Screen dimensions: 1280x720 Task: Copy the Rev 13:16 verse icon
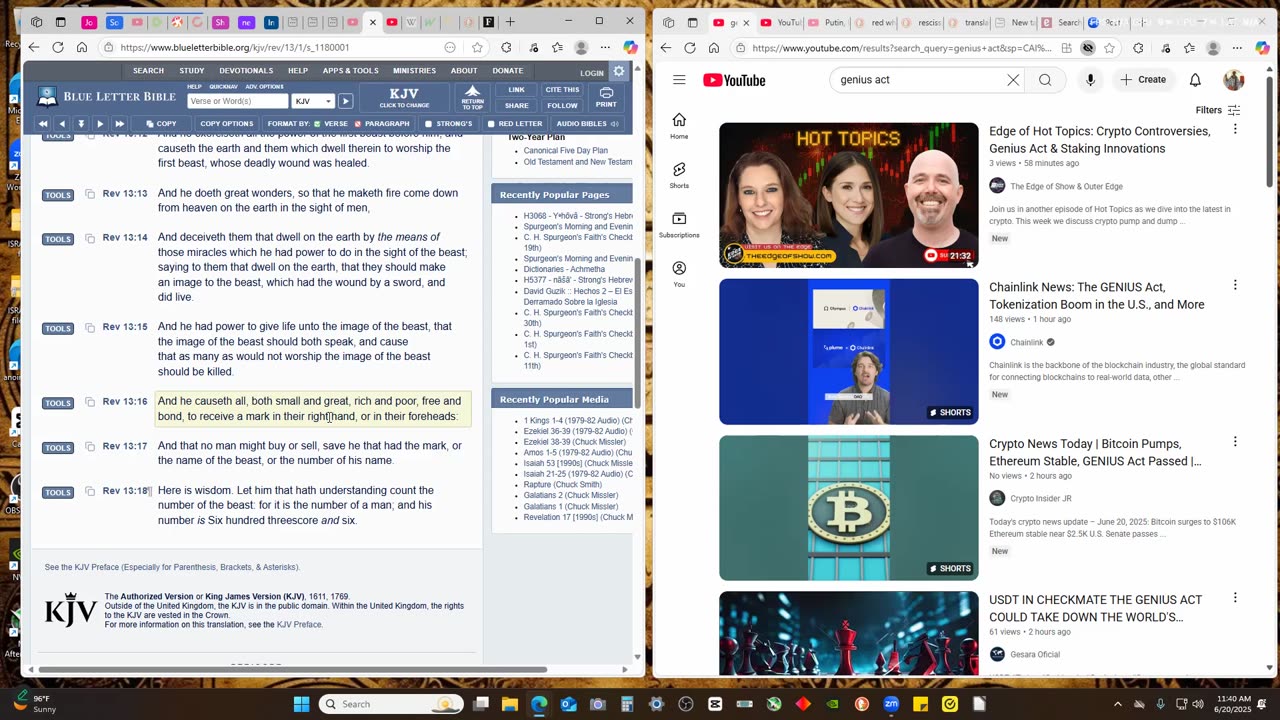click(x=90, y=402)
